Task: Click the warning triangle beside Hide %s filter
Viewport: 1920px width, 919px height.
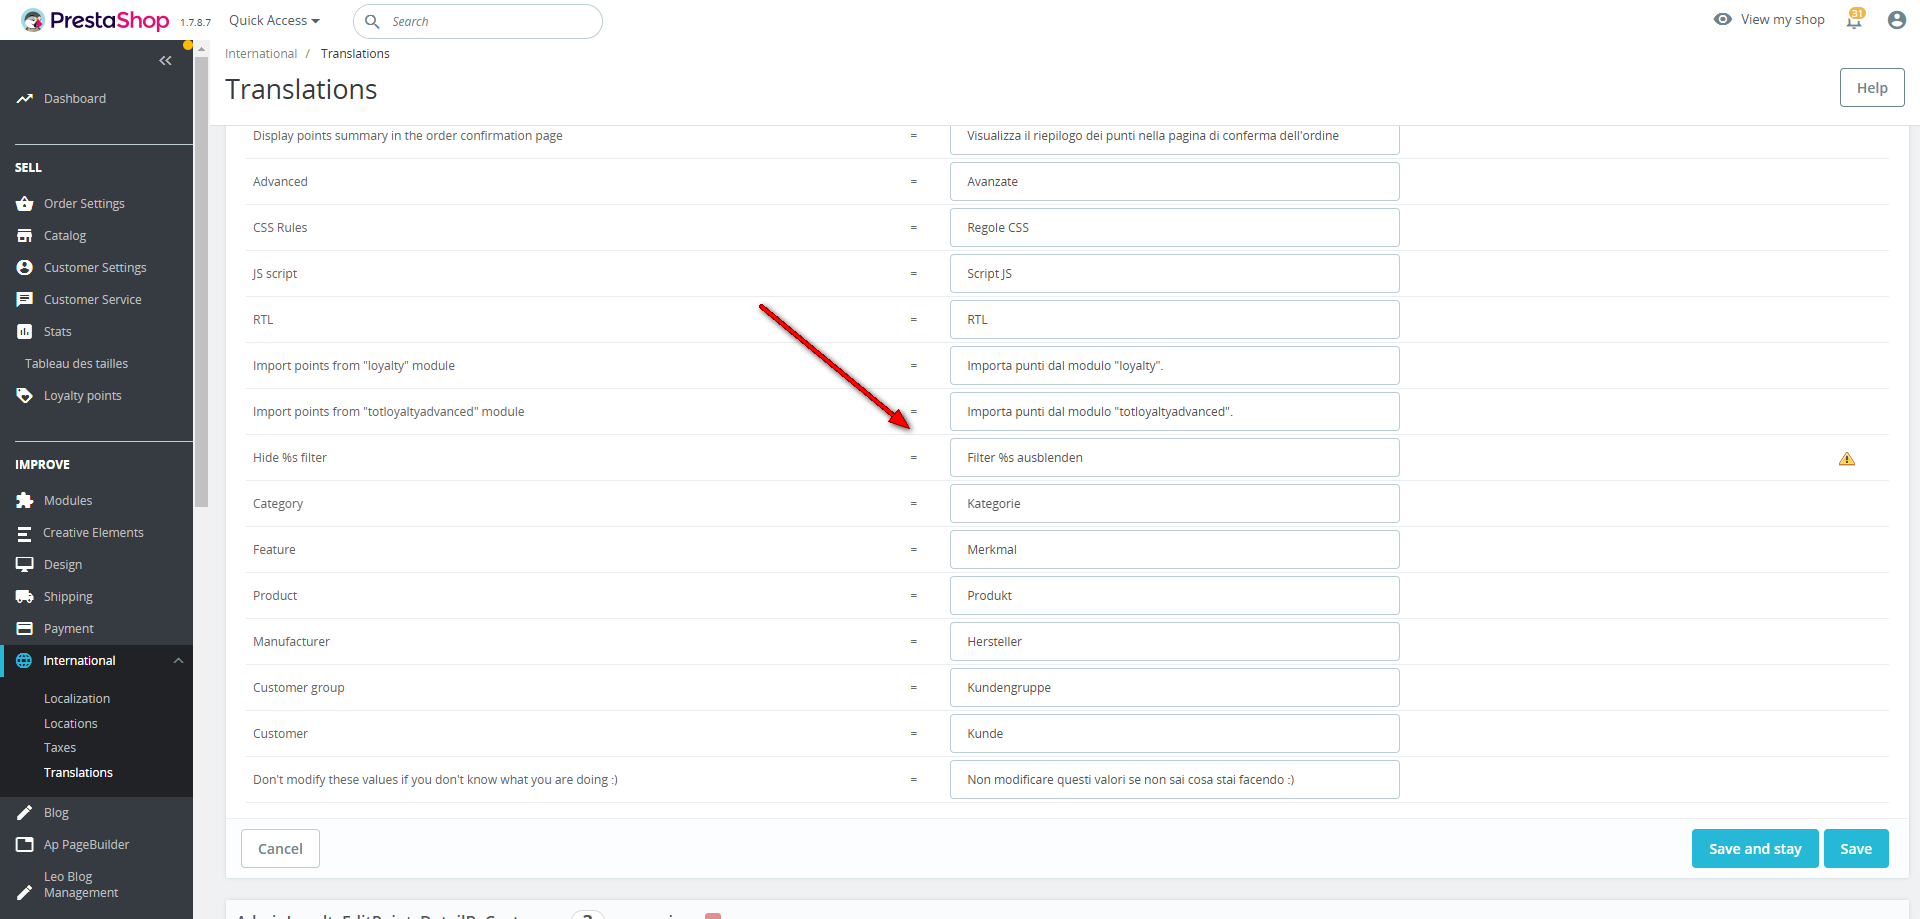Action: click(1846, 459)
